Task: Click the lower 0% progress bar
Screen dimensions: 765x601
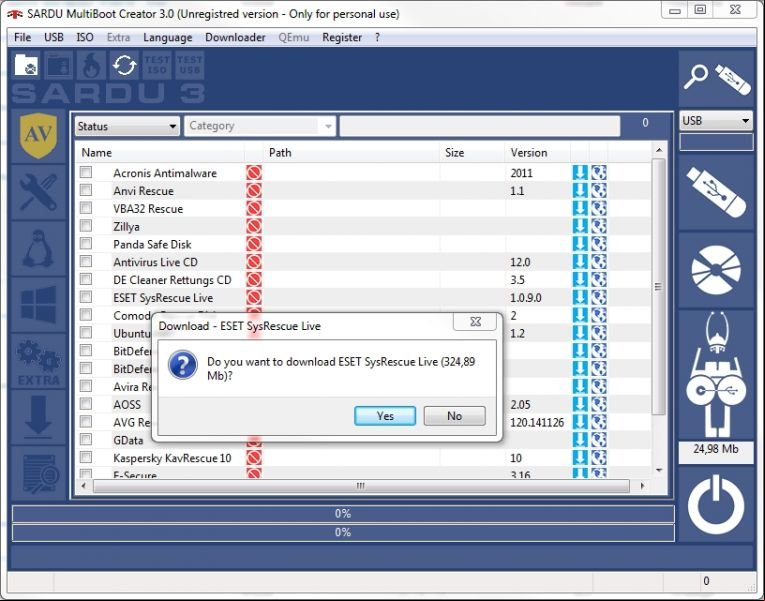Action: 343,532
